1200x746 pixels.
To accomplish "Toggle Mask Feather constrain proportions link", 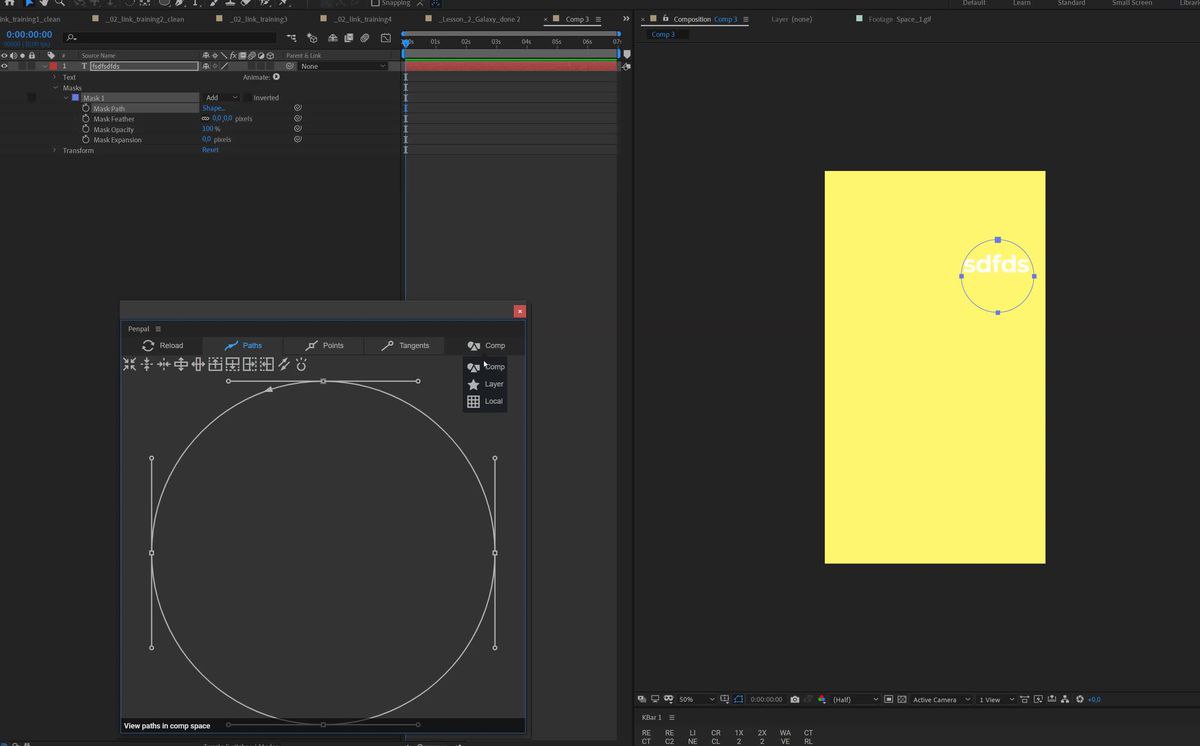I will pos(205,119).
